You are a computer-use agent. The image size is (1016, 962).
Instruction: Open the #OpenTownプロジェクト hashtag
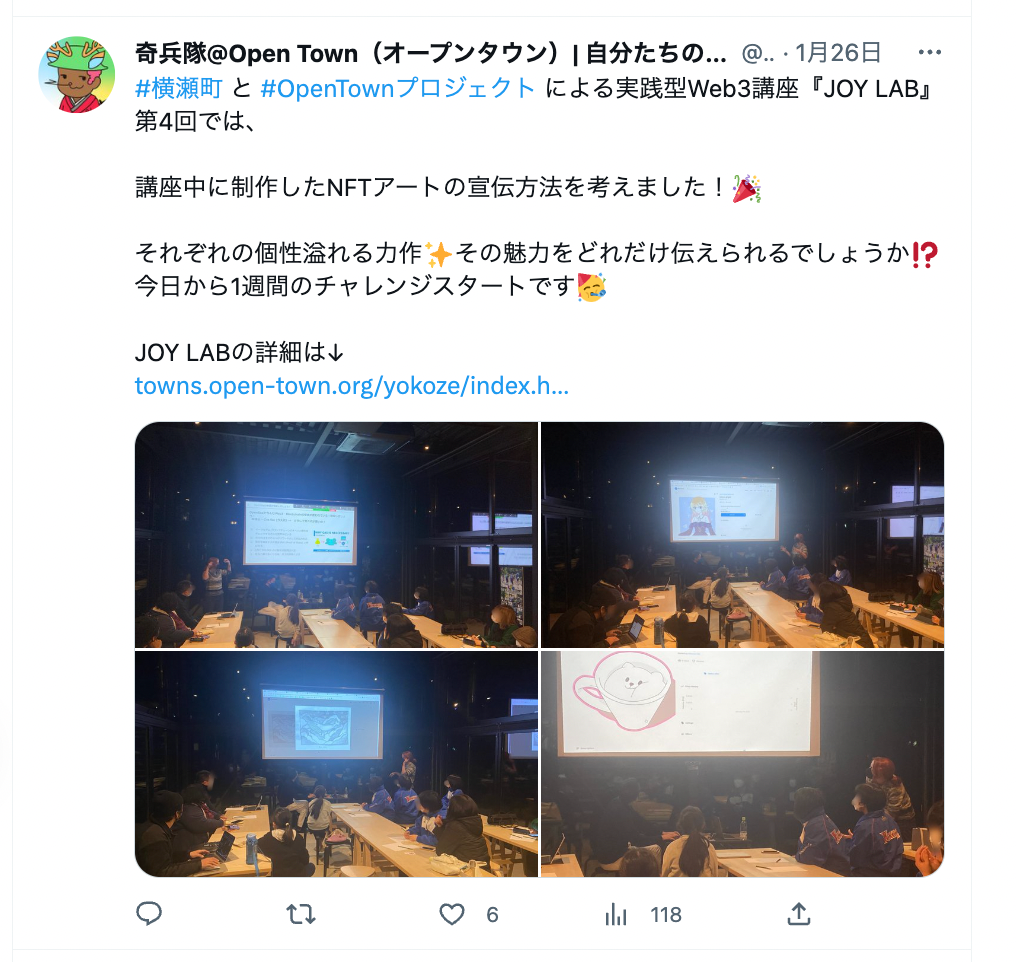pos(397,88)
